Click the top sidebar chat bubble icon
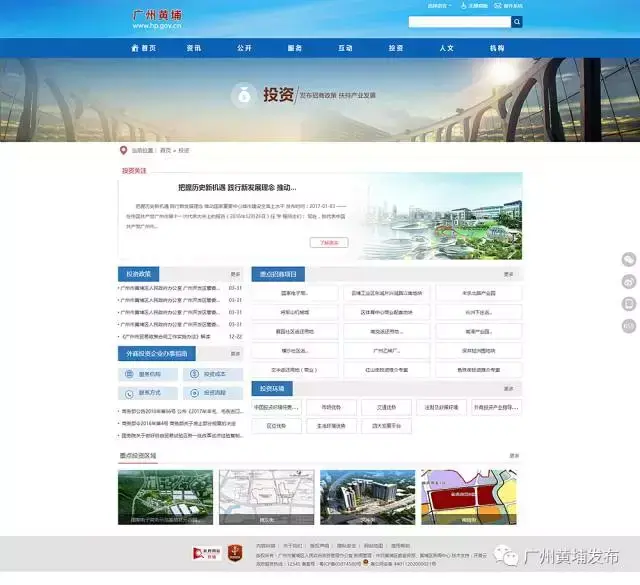640x585 pixels. tap(629, 259)
